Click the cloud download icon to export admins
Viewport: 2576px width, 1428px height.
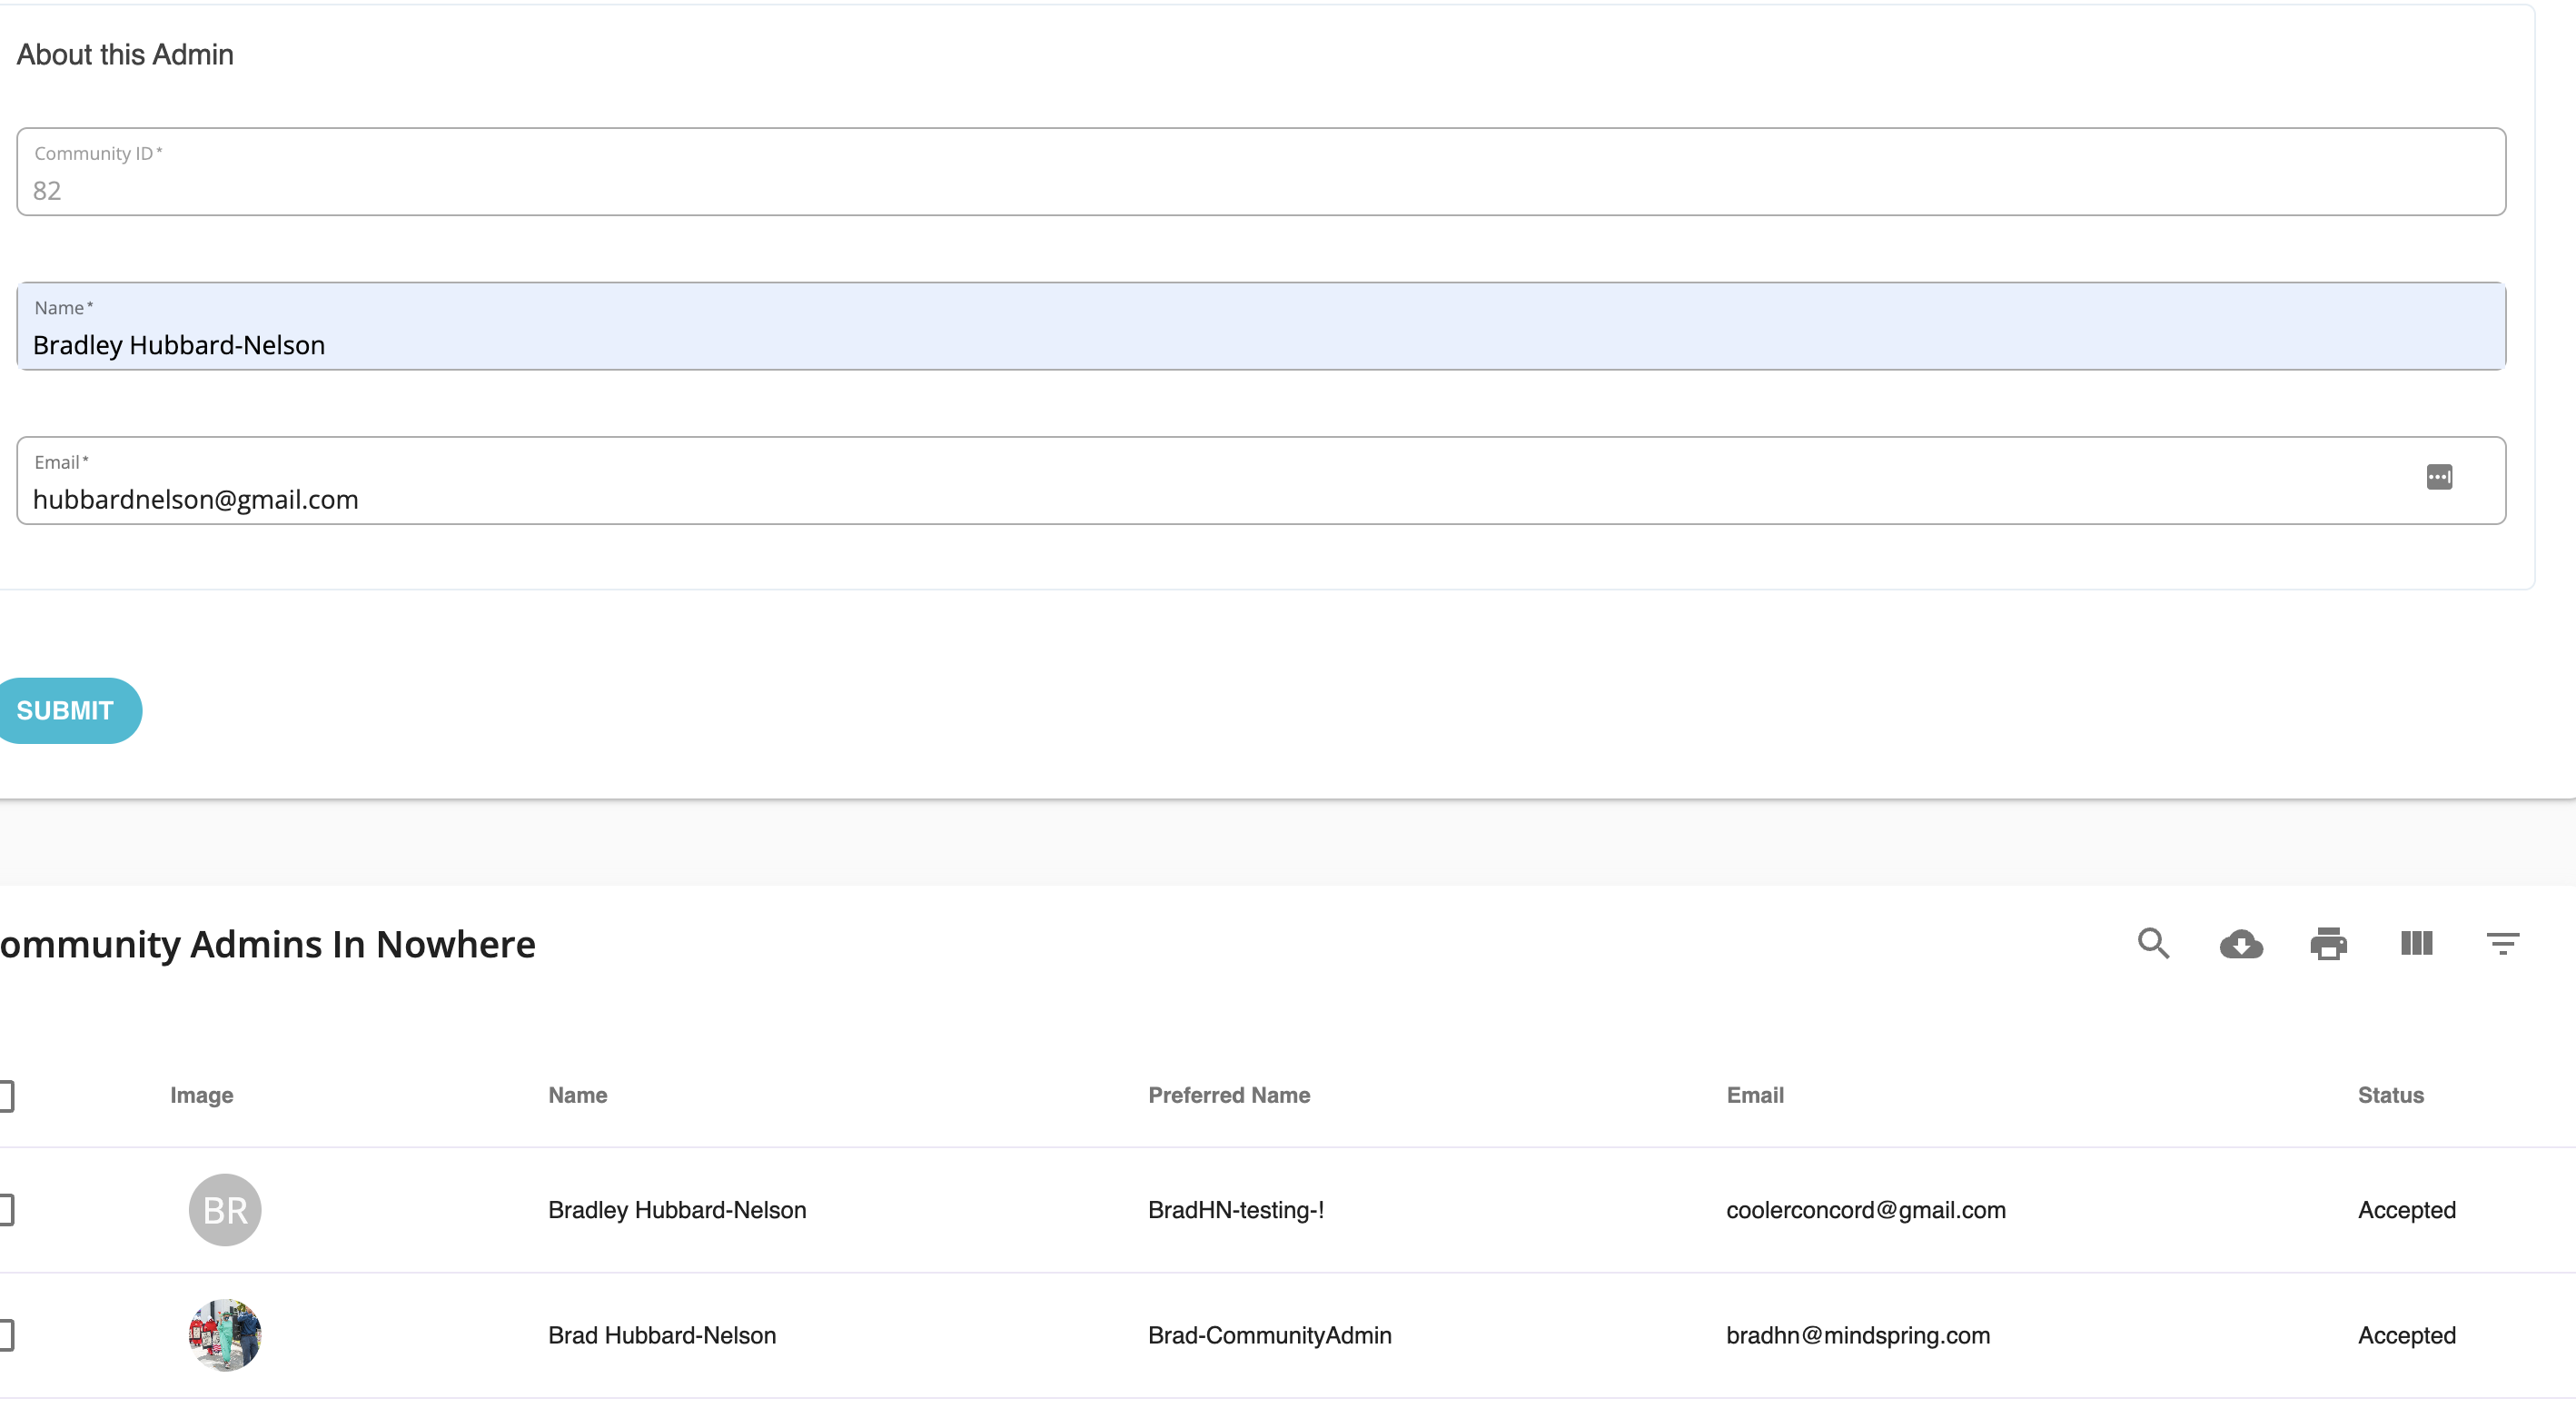point(2242,944)
